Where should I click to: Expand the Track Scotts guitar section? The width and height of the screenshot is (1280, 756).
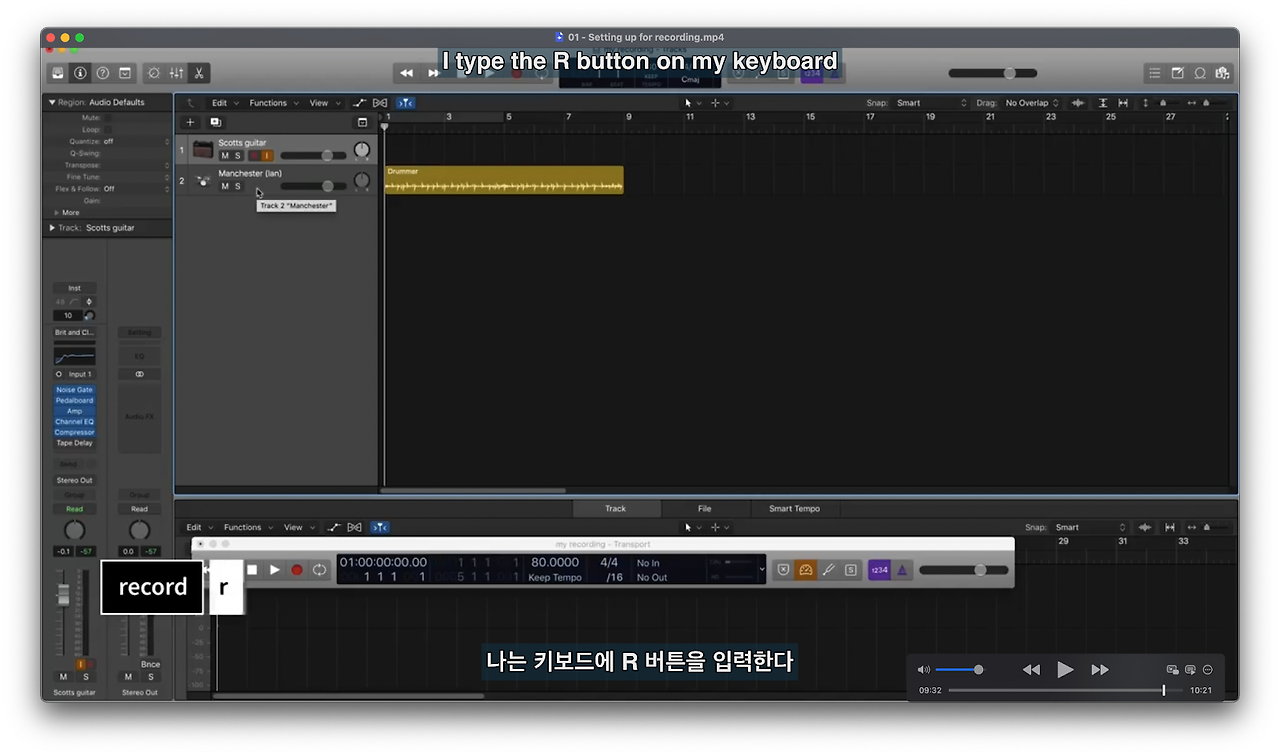pyautogui.click(x=52, y=228)
